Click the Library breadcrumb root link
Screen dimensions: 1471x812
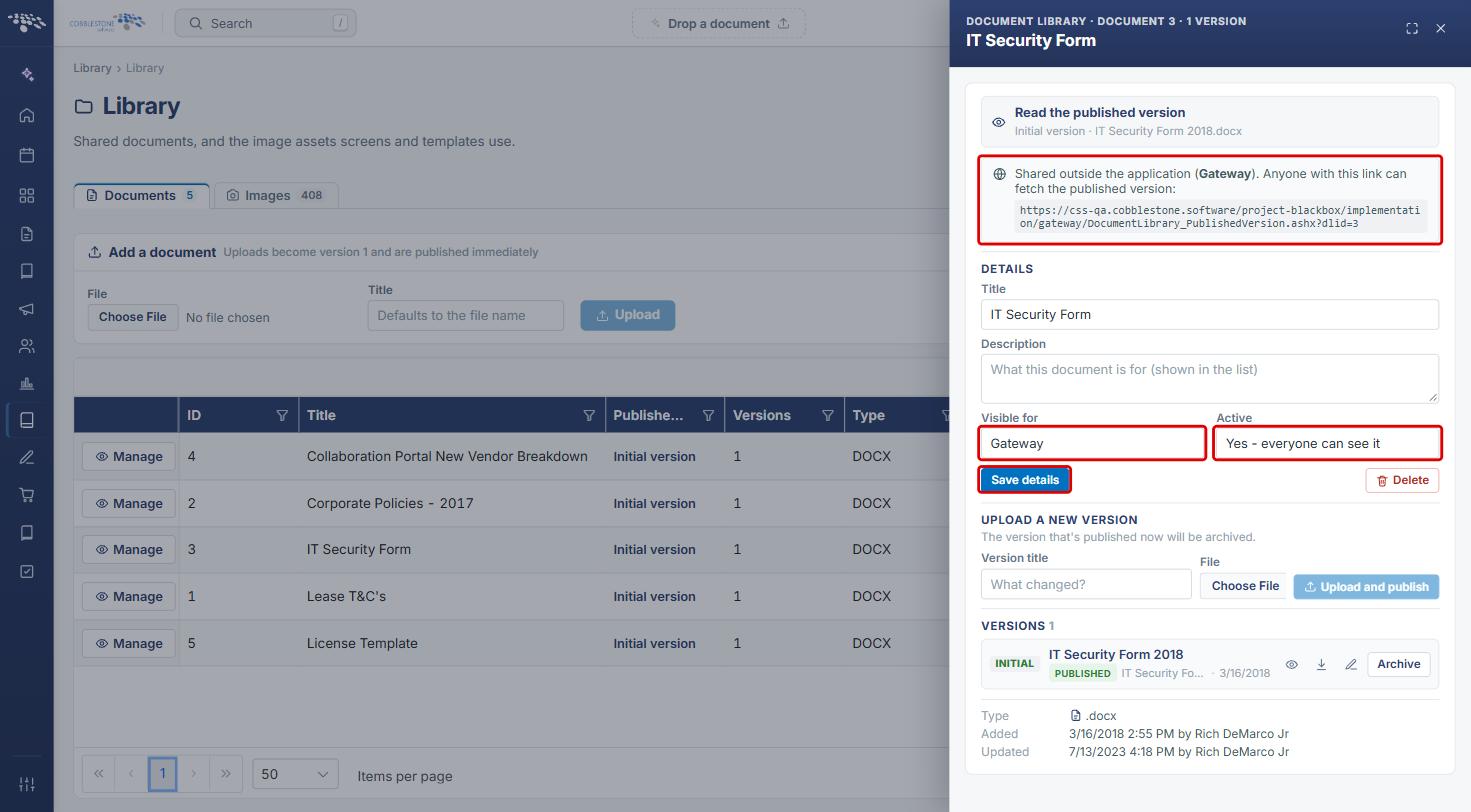point(92,68)
